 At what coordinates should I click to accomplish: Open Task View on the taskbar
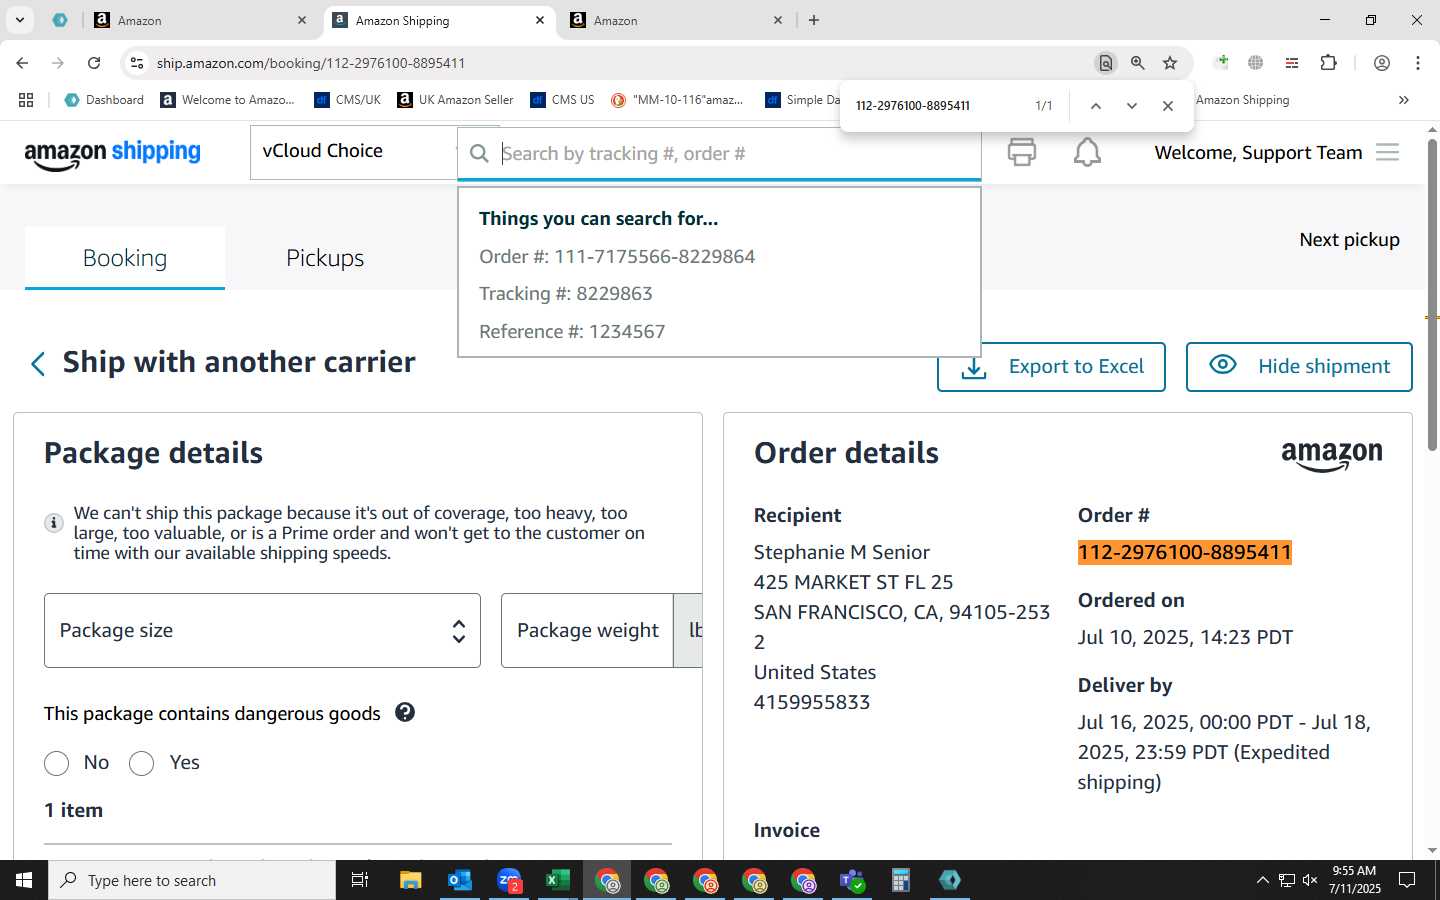click(360, 880)
